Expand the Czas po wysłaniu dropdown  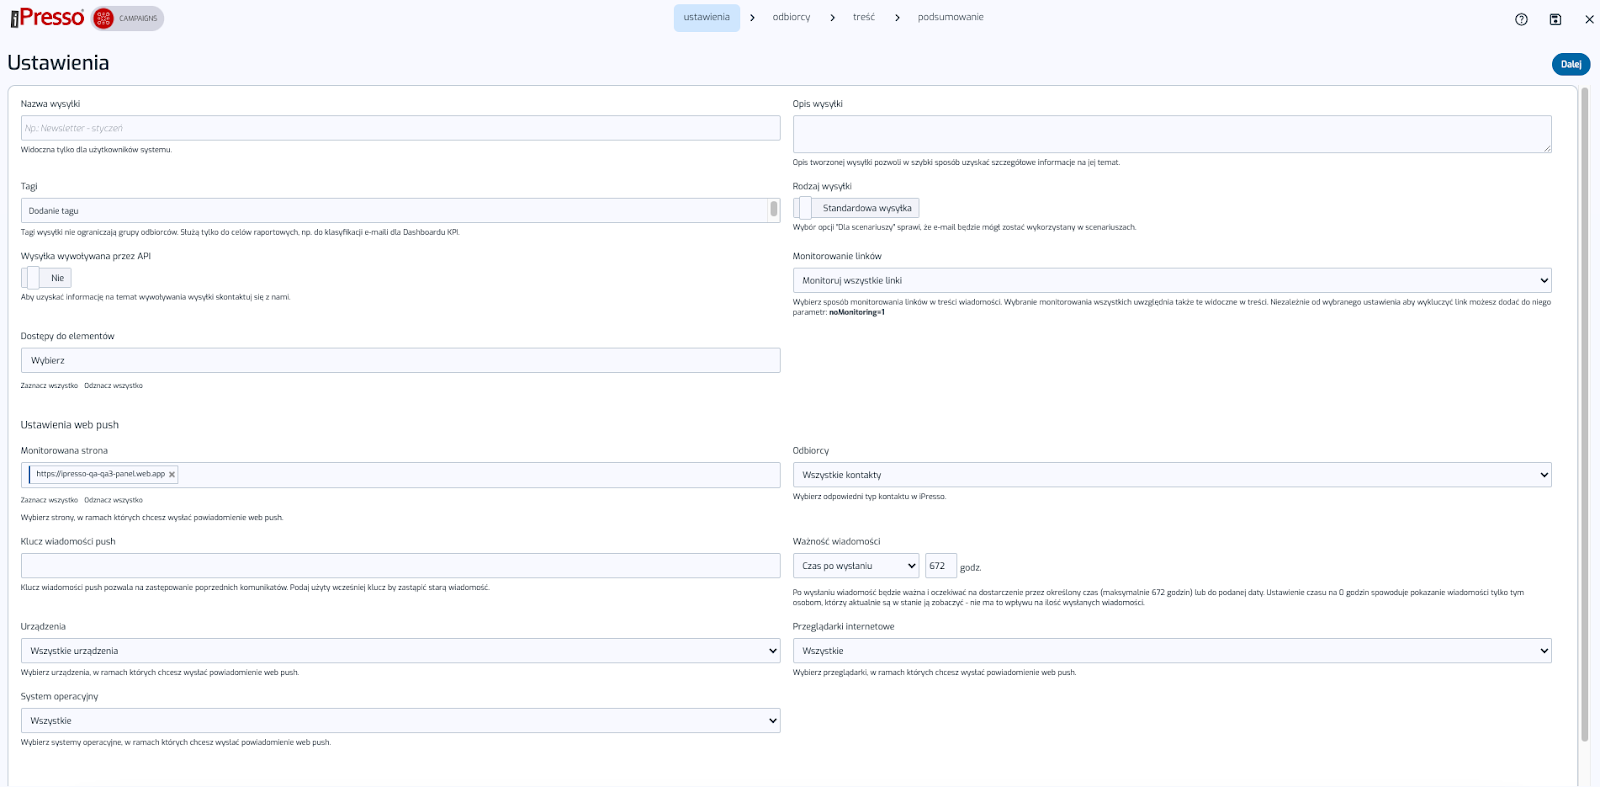pos(856,566)
